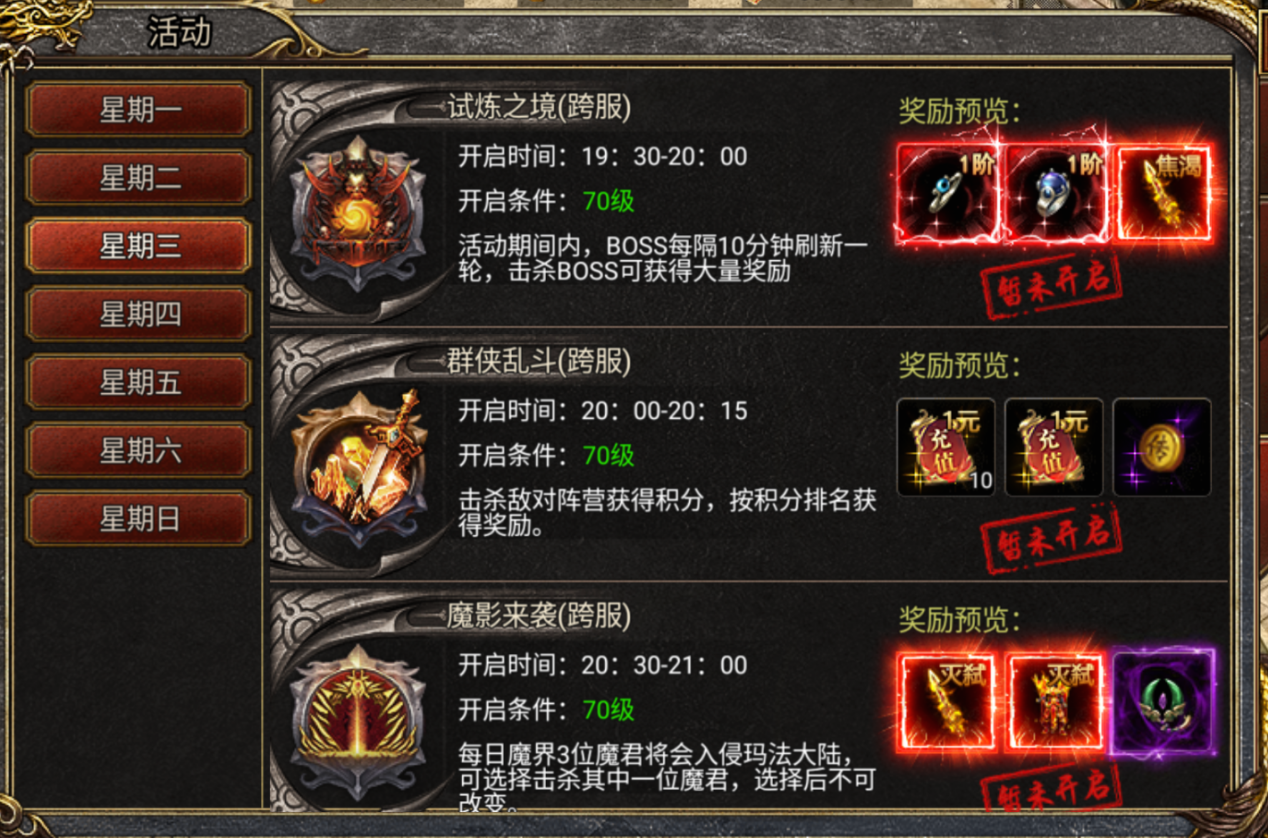This screenshot has width=1268, height=838.
Task: Tap the 1元 充值 reward with count 10
Action: [946, 447]
